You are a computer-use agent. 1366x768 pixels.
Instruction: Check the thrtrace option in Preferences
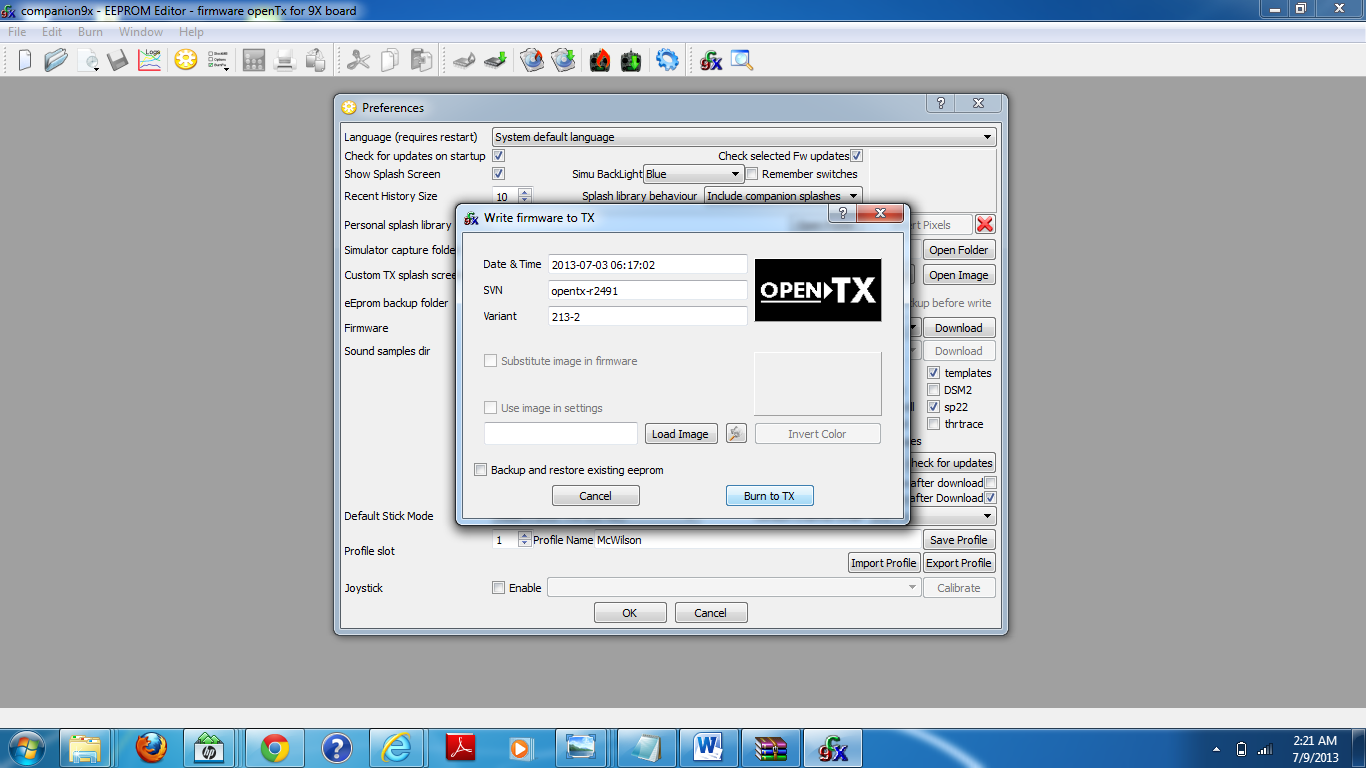[934, 424]
